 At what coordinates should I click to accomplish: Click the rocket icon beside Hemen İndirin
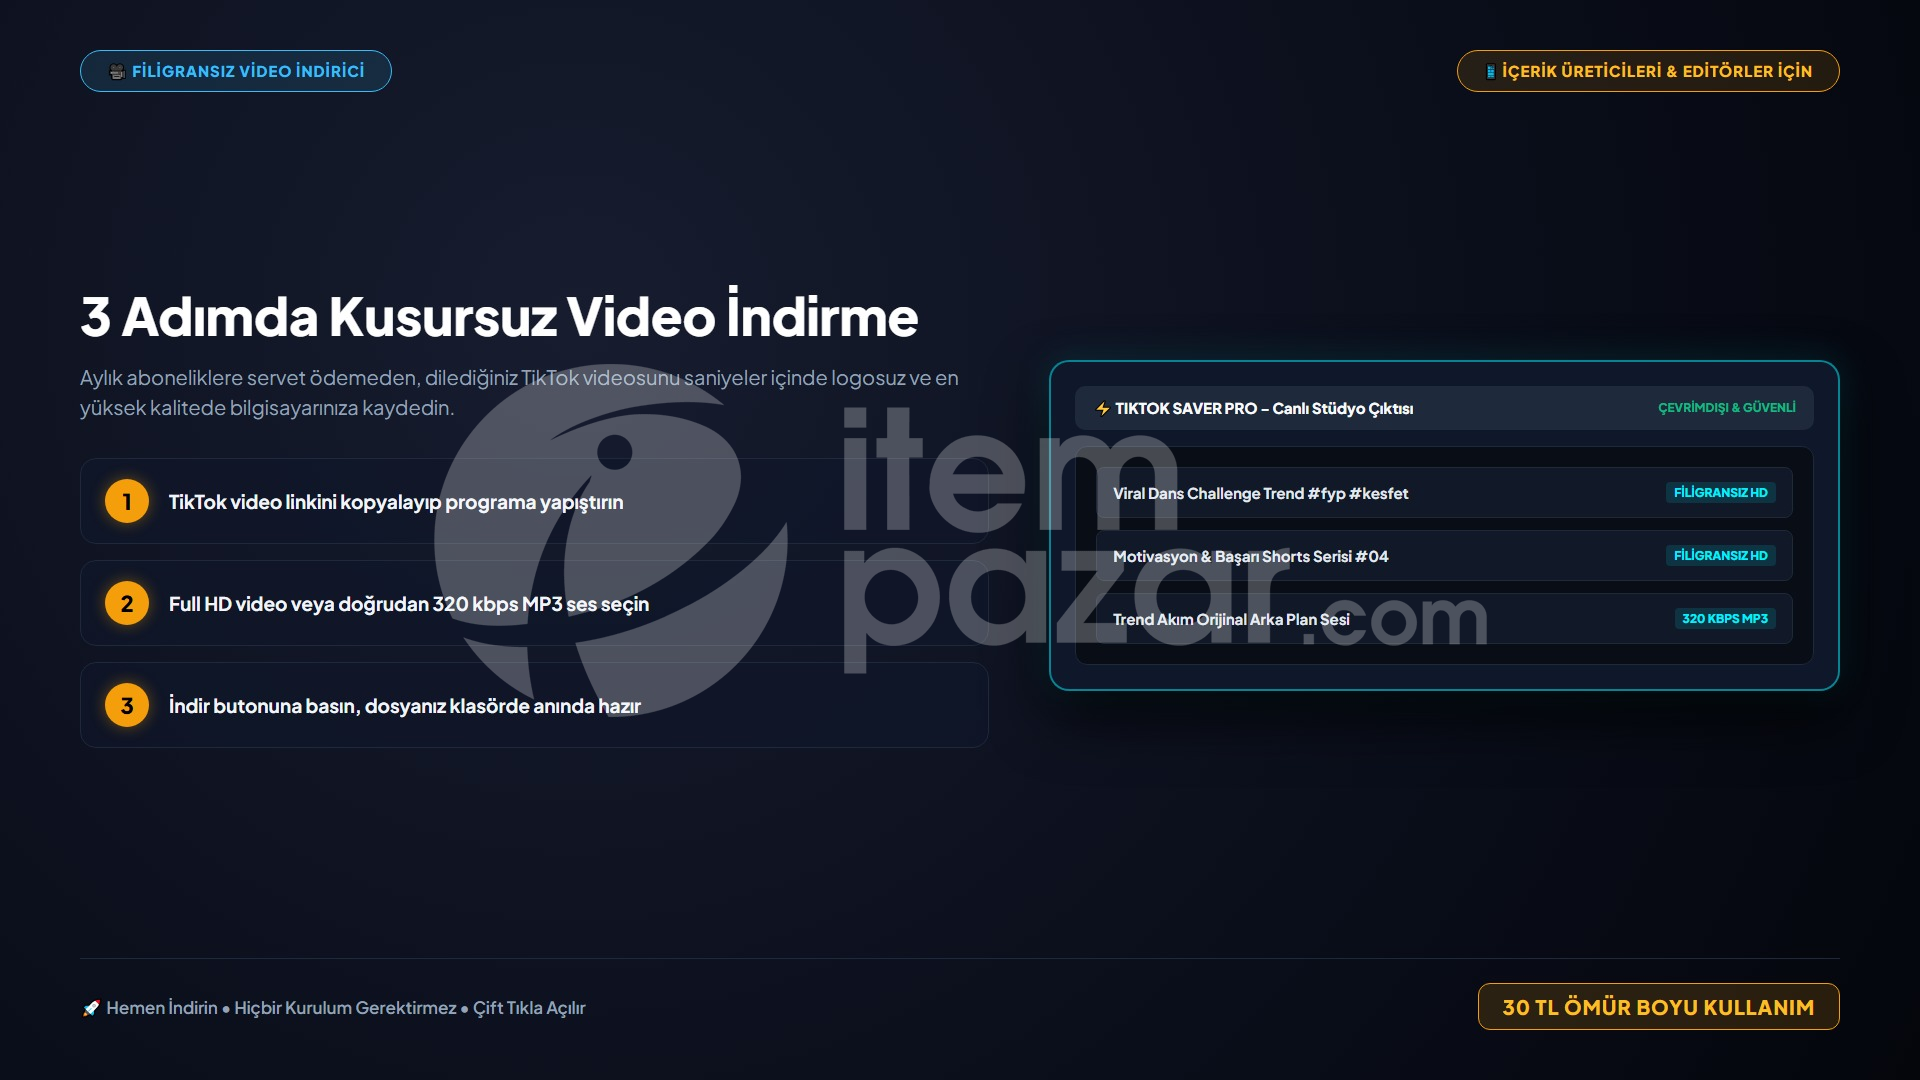[x=91, y=1008]
